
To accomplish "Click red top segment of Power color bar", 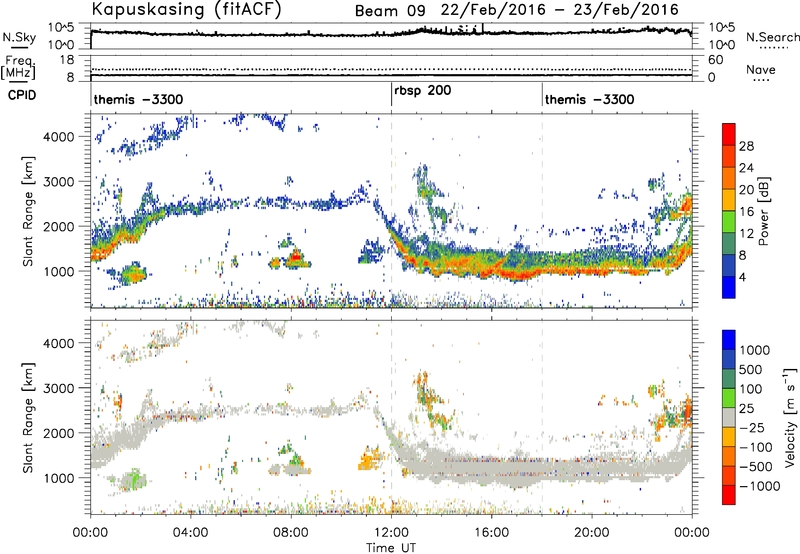I will click(x=729, y=135).
